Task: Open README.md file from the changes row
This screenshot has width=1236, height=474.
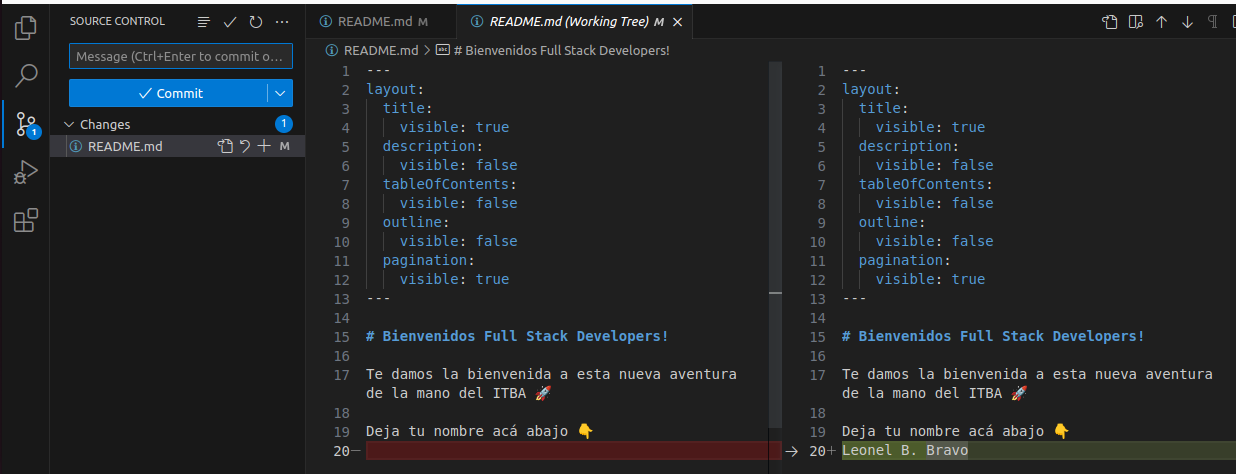Action: click(226, 147)
